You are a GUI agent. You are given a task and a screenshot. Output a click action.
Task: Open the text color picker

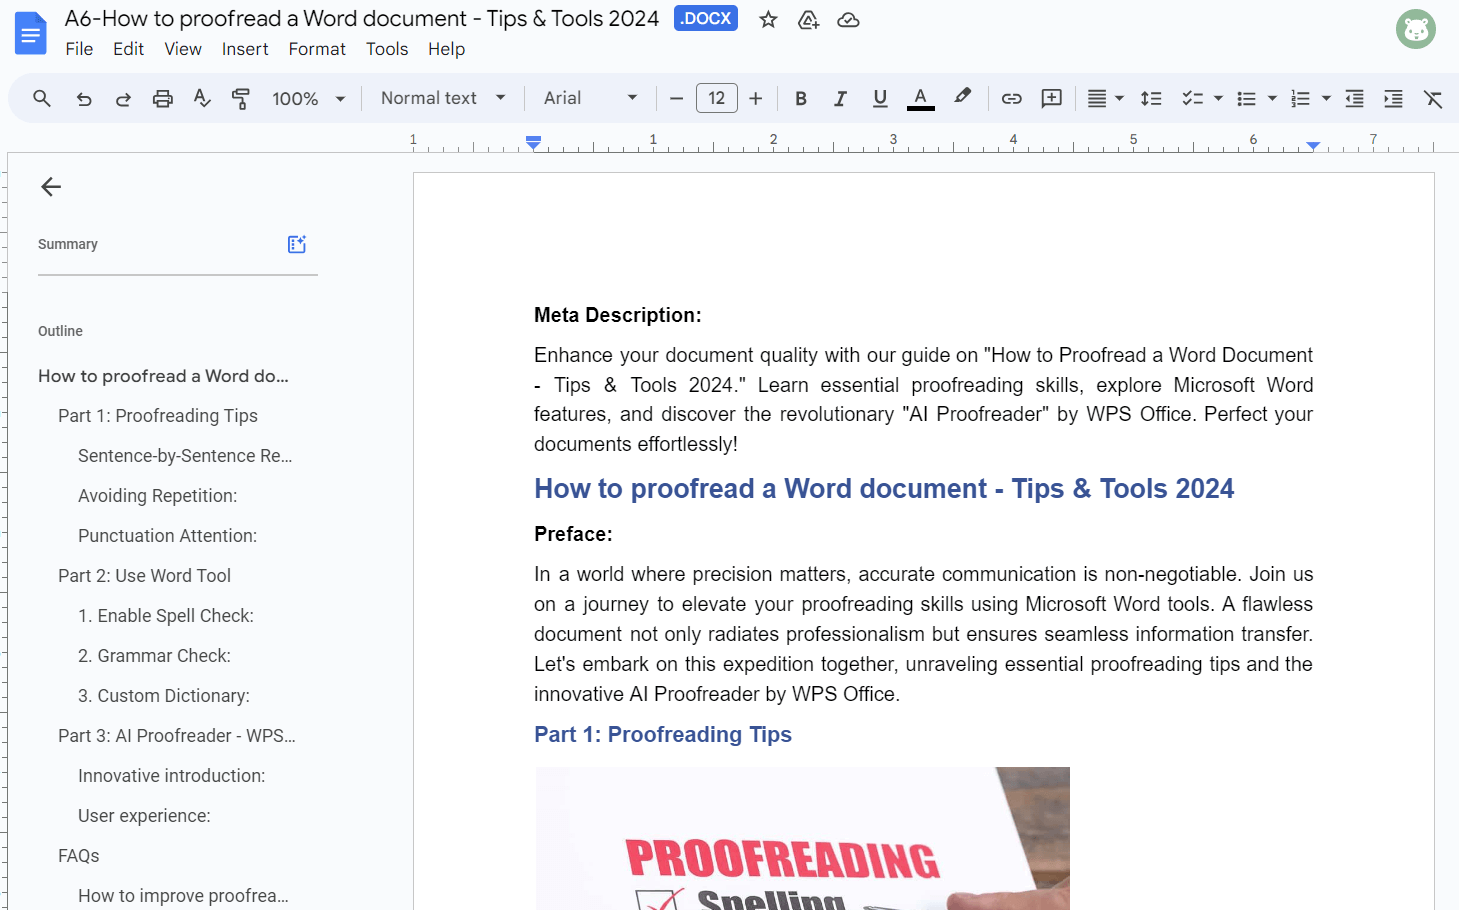coord(921,98)
